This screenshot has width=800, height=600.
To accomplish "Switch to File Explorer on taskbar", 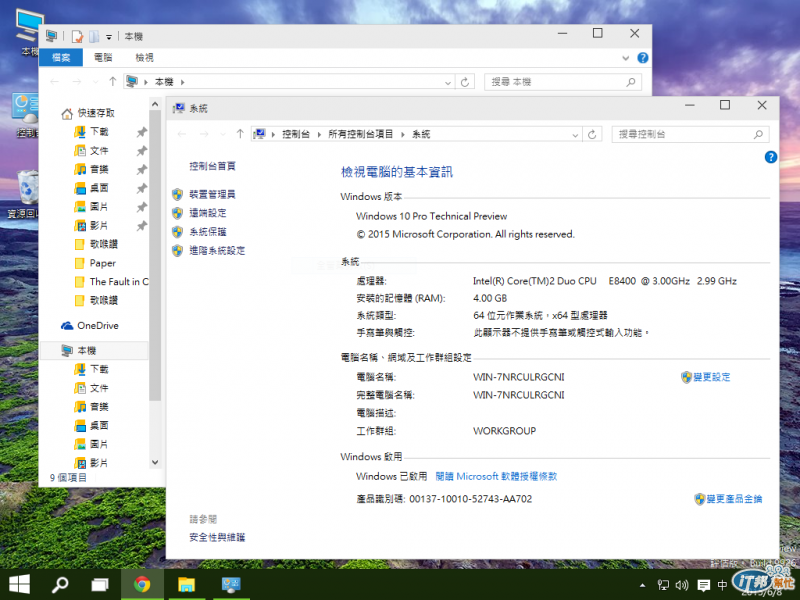I will pos(186,584).
